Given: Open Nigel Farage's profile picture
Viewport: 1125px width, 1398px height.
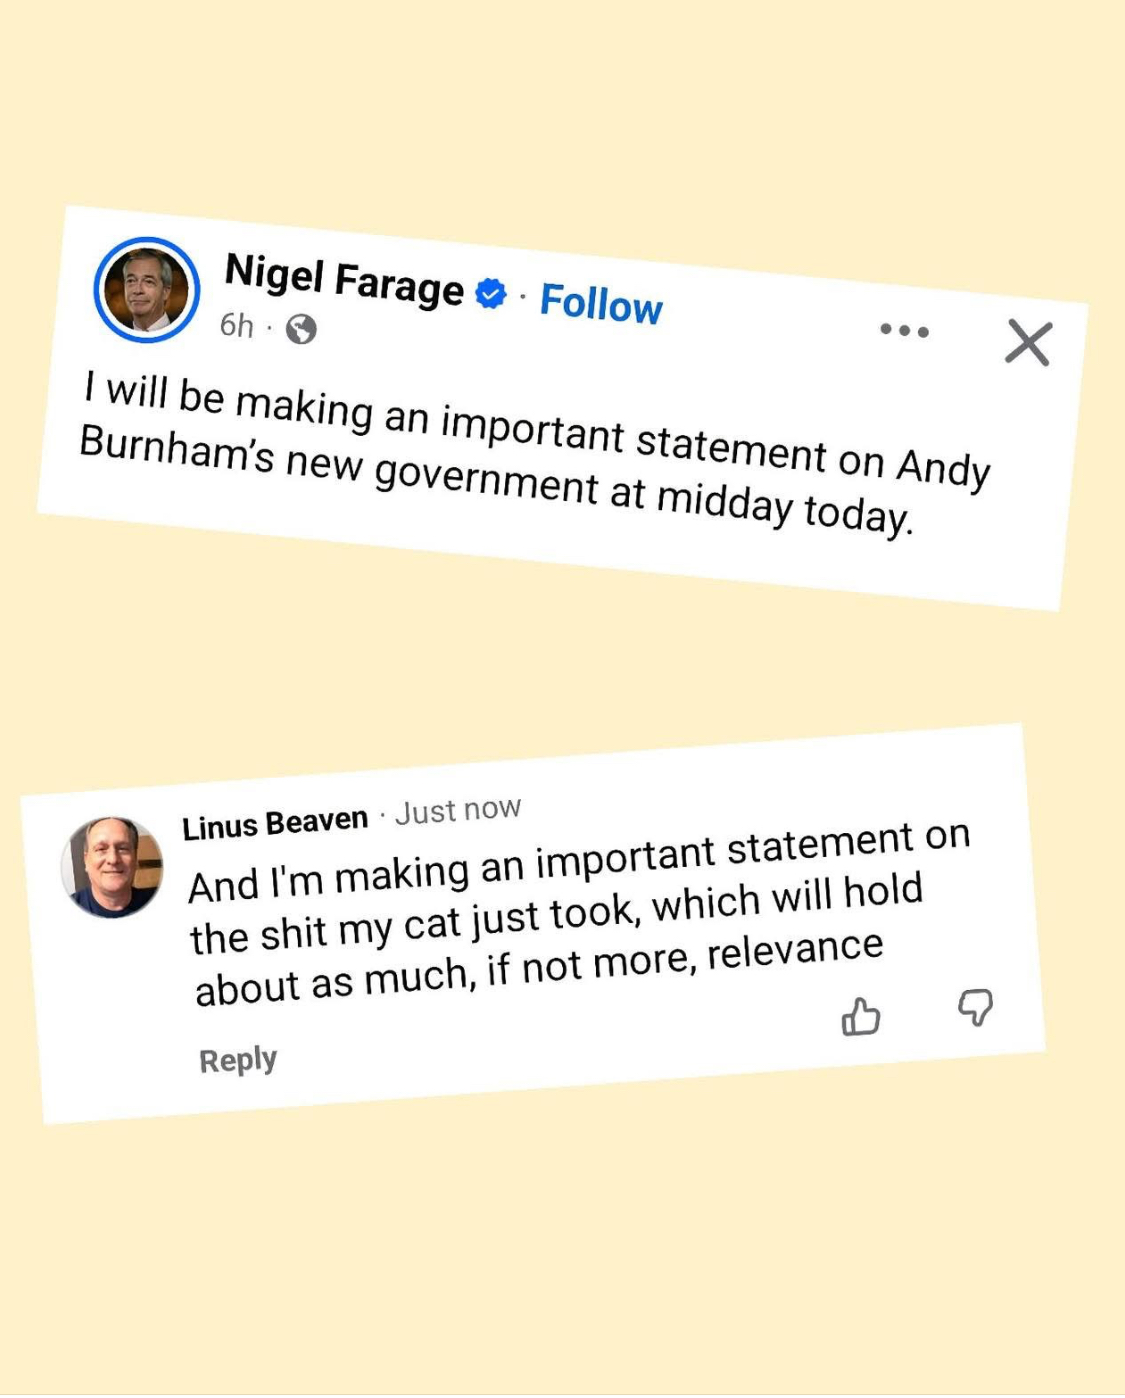Looking at the screenshot, I should (147, 290).
